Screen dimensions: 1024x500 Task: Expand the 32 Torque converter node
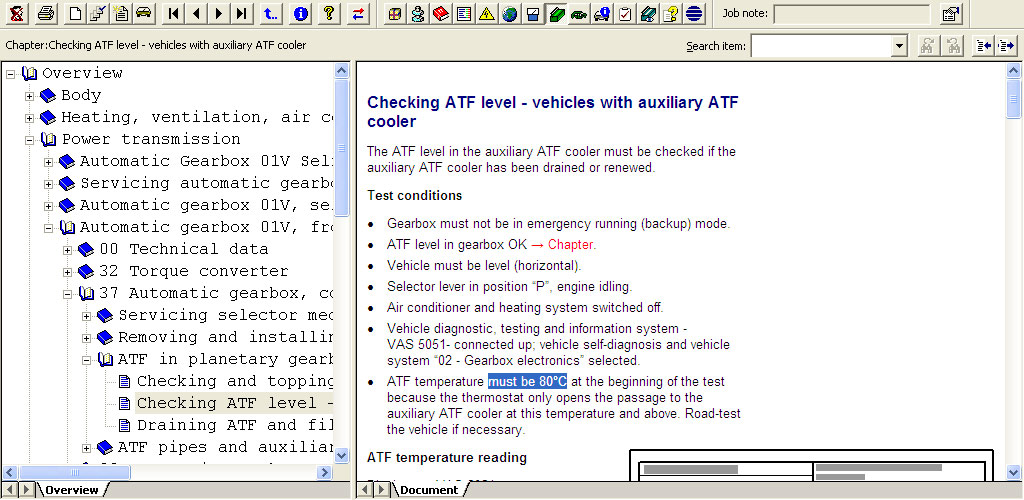68,272
